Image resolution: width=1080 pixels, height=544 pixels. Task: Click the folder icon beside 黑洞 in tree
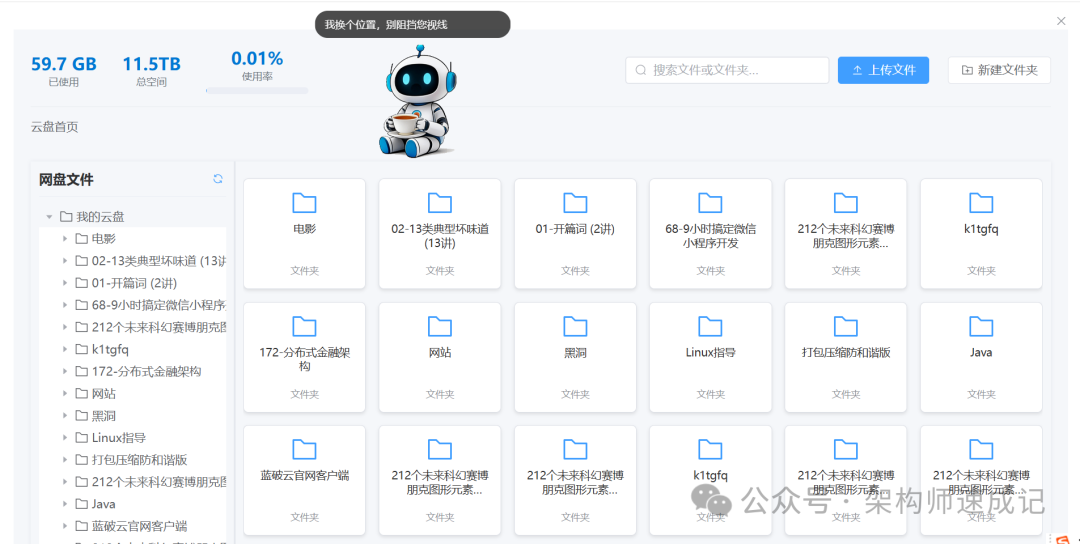(81, 415)
